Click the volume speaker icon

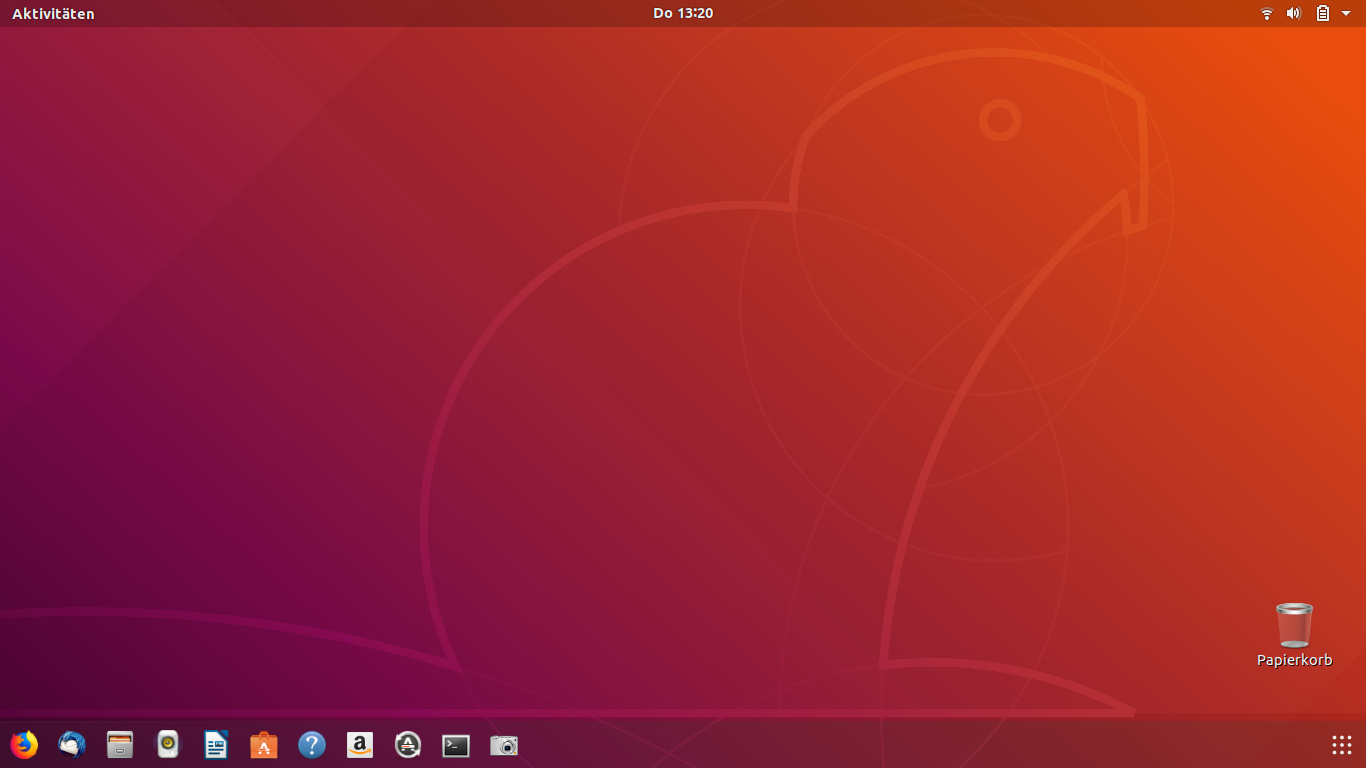point(1293,13)
